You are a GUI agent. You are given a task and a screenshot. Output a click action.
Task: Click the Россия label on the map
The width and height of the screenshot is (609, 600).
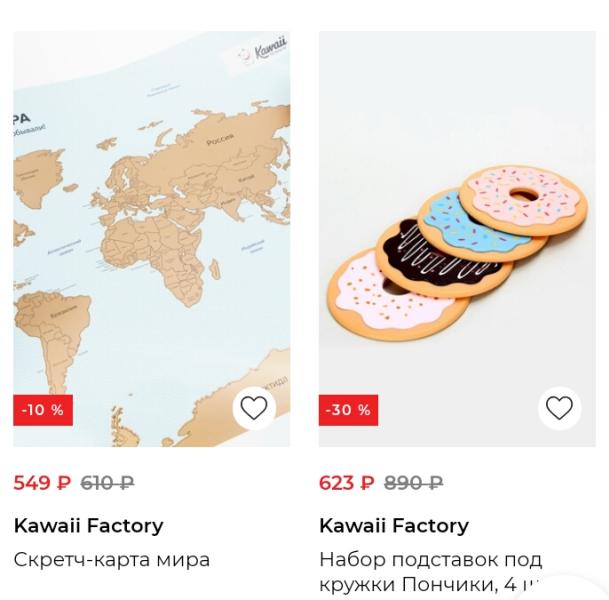[x=220, y=139]
